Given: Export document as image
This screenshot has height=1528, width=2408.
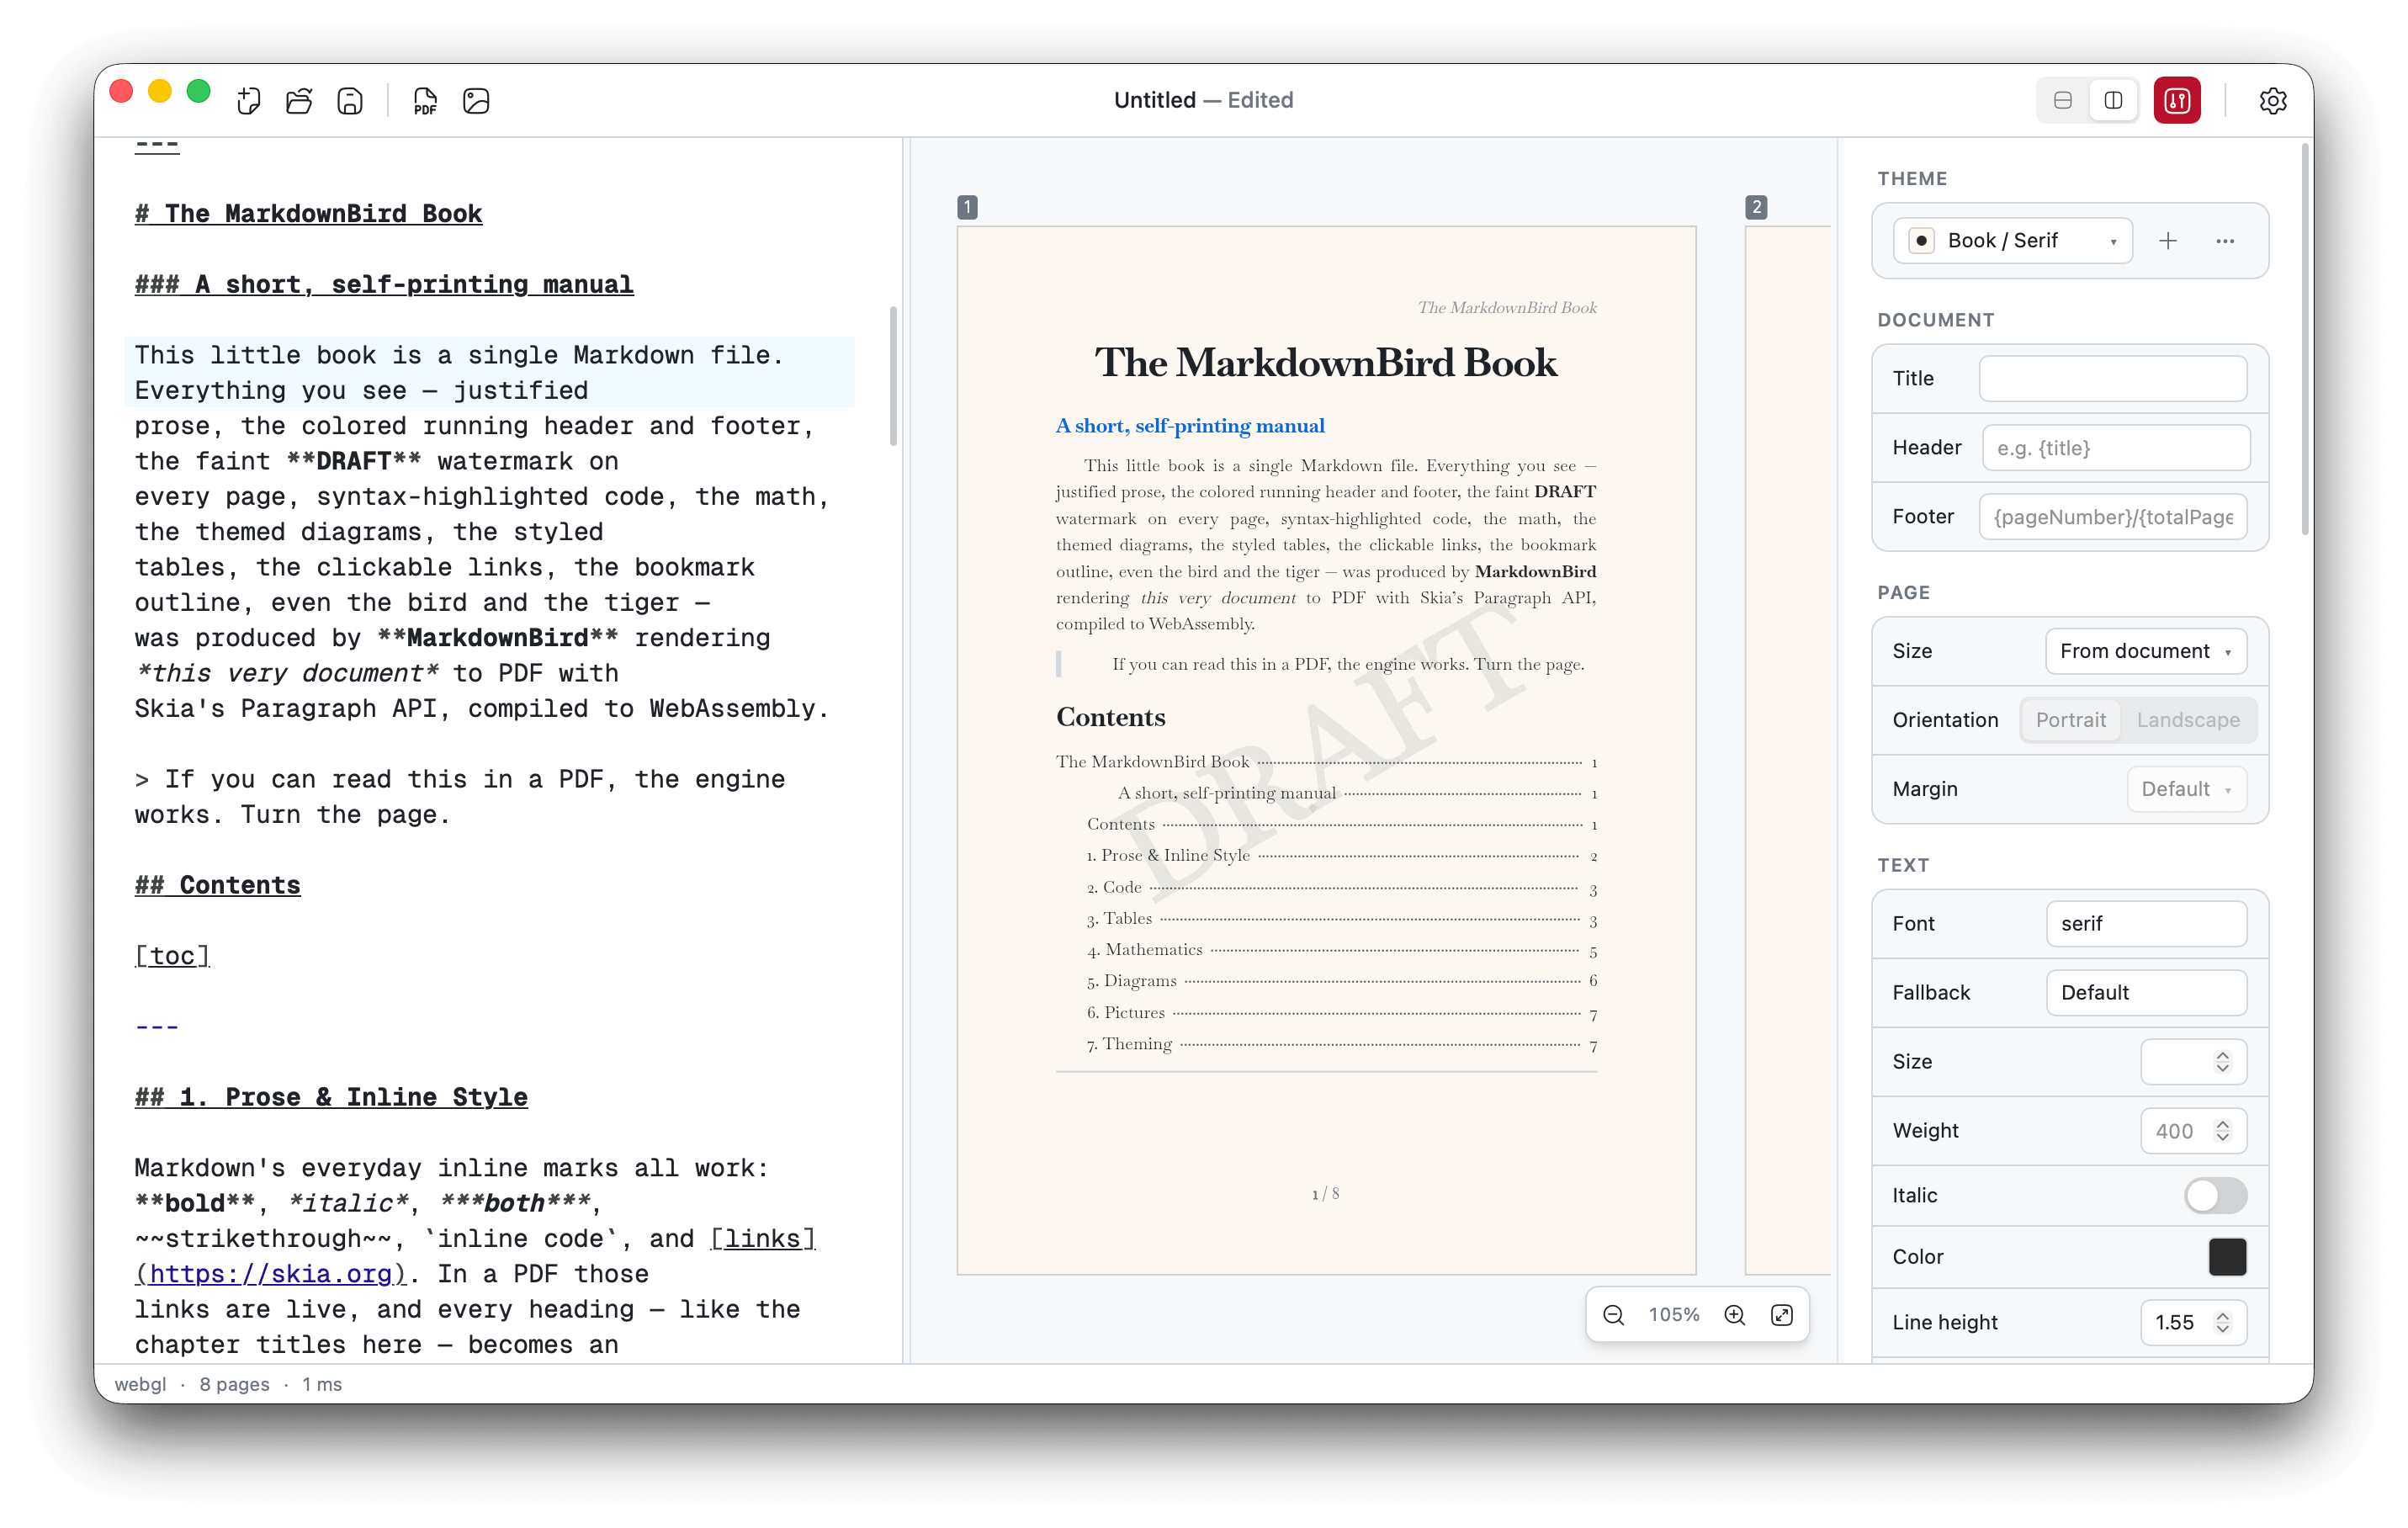Looking at the screenshot, I should point(476,101).
